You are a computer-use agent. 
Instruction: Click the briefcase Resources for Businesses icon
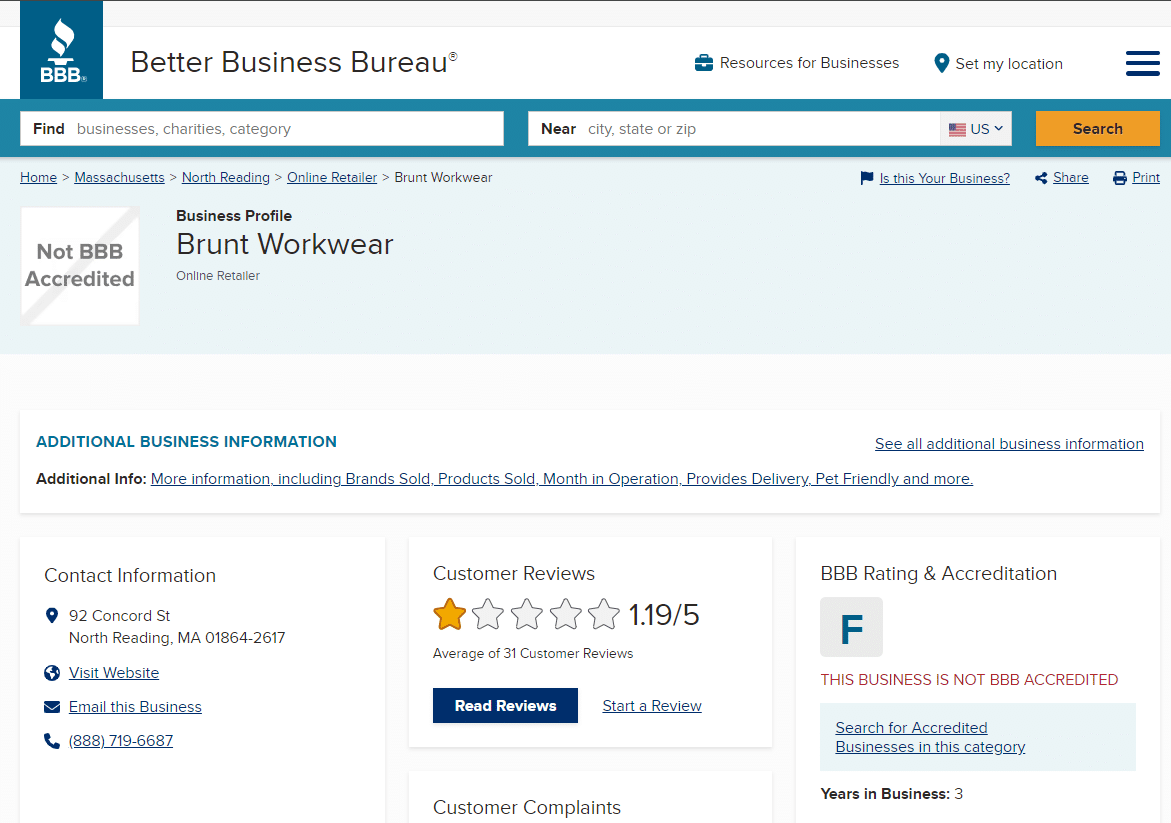[x=704, y=63]
